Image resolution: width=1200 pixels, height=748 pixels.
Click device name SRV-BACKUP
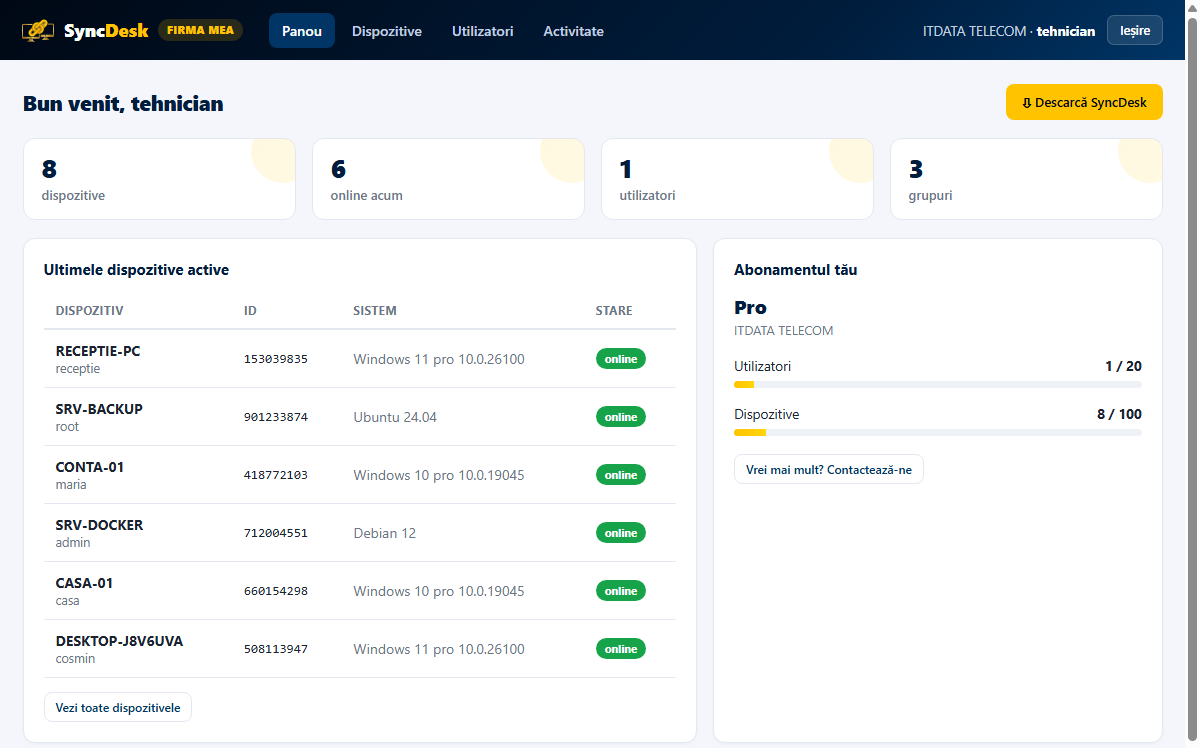99,409
